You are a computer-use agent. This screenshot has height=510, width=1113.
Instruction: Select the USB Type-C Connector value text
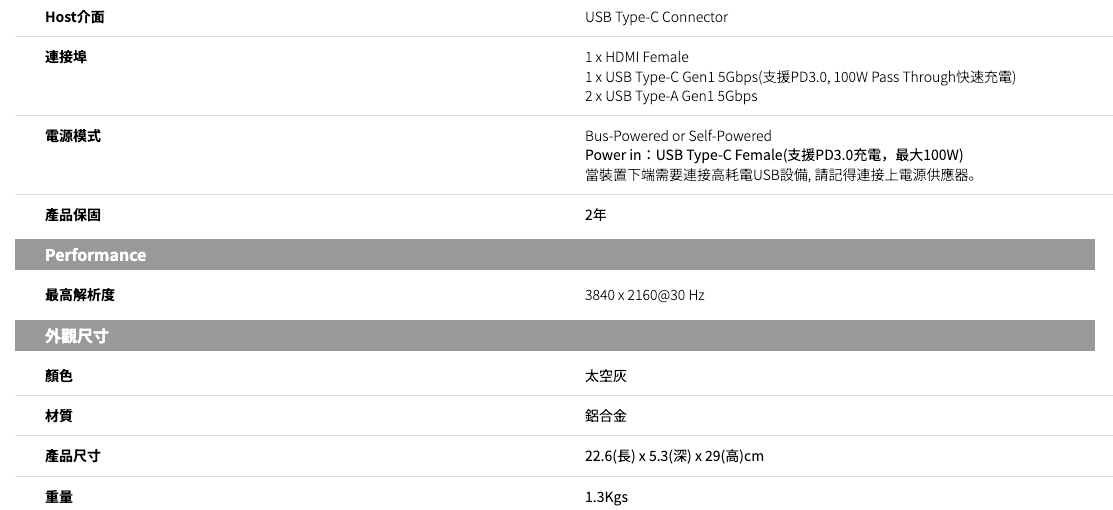click(x=656, y=17)
